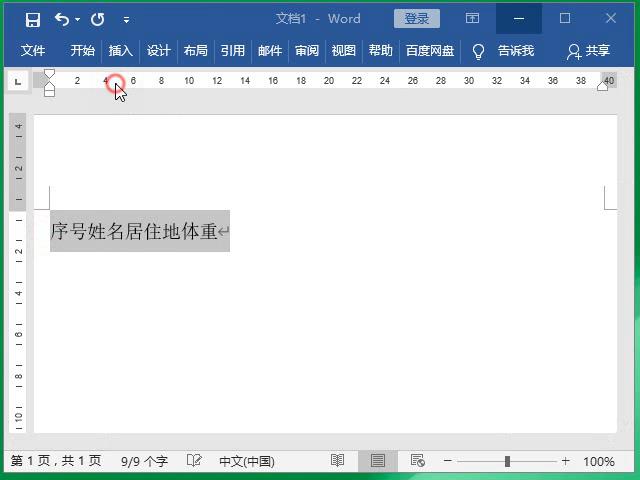The height and width of the screenshot is (480, 640).
Task: Switch to the 布局 tab
Action: pos(196,51)
